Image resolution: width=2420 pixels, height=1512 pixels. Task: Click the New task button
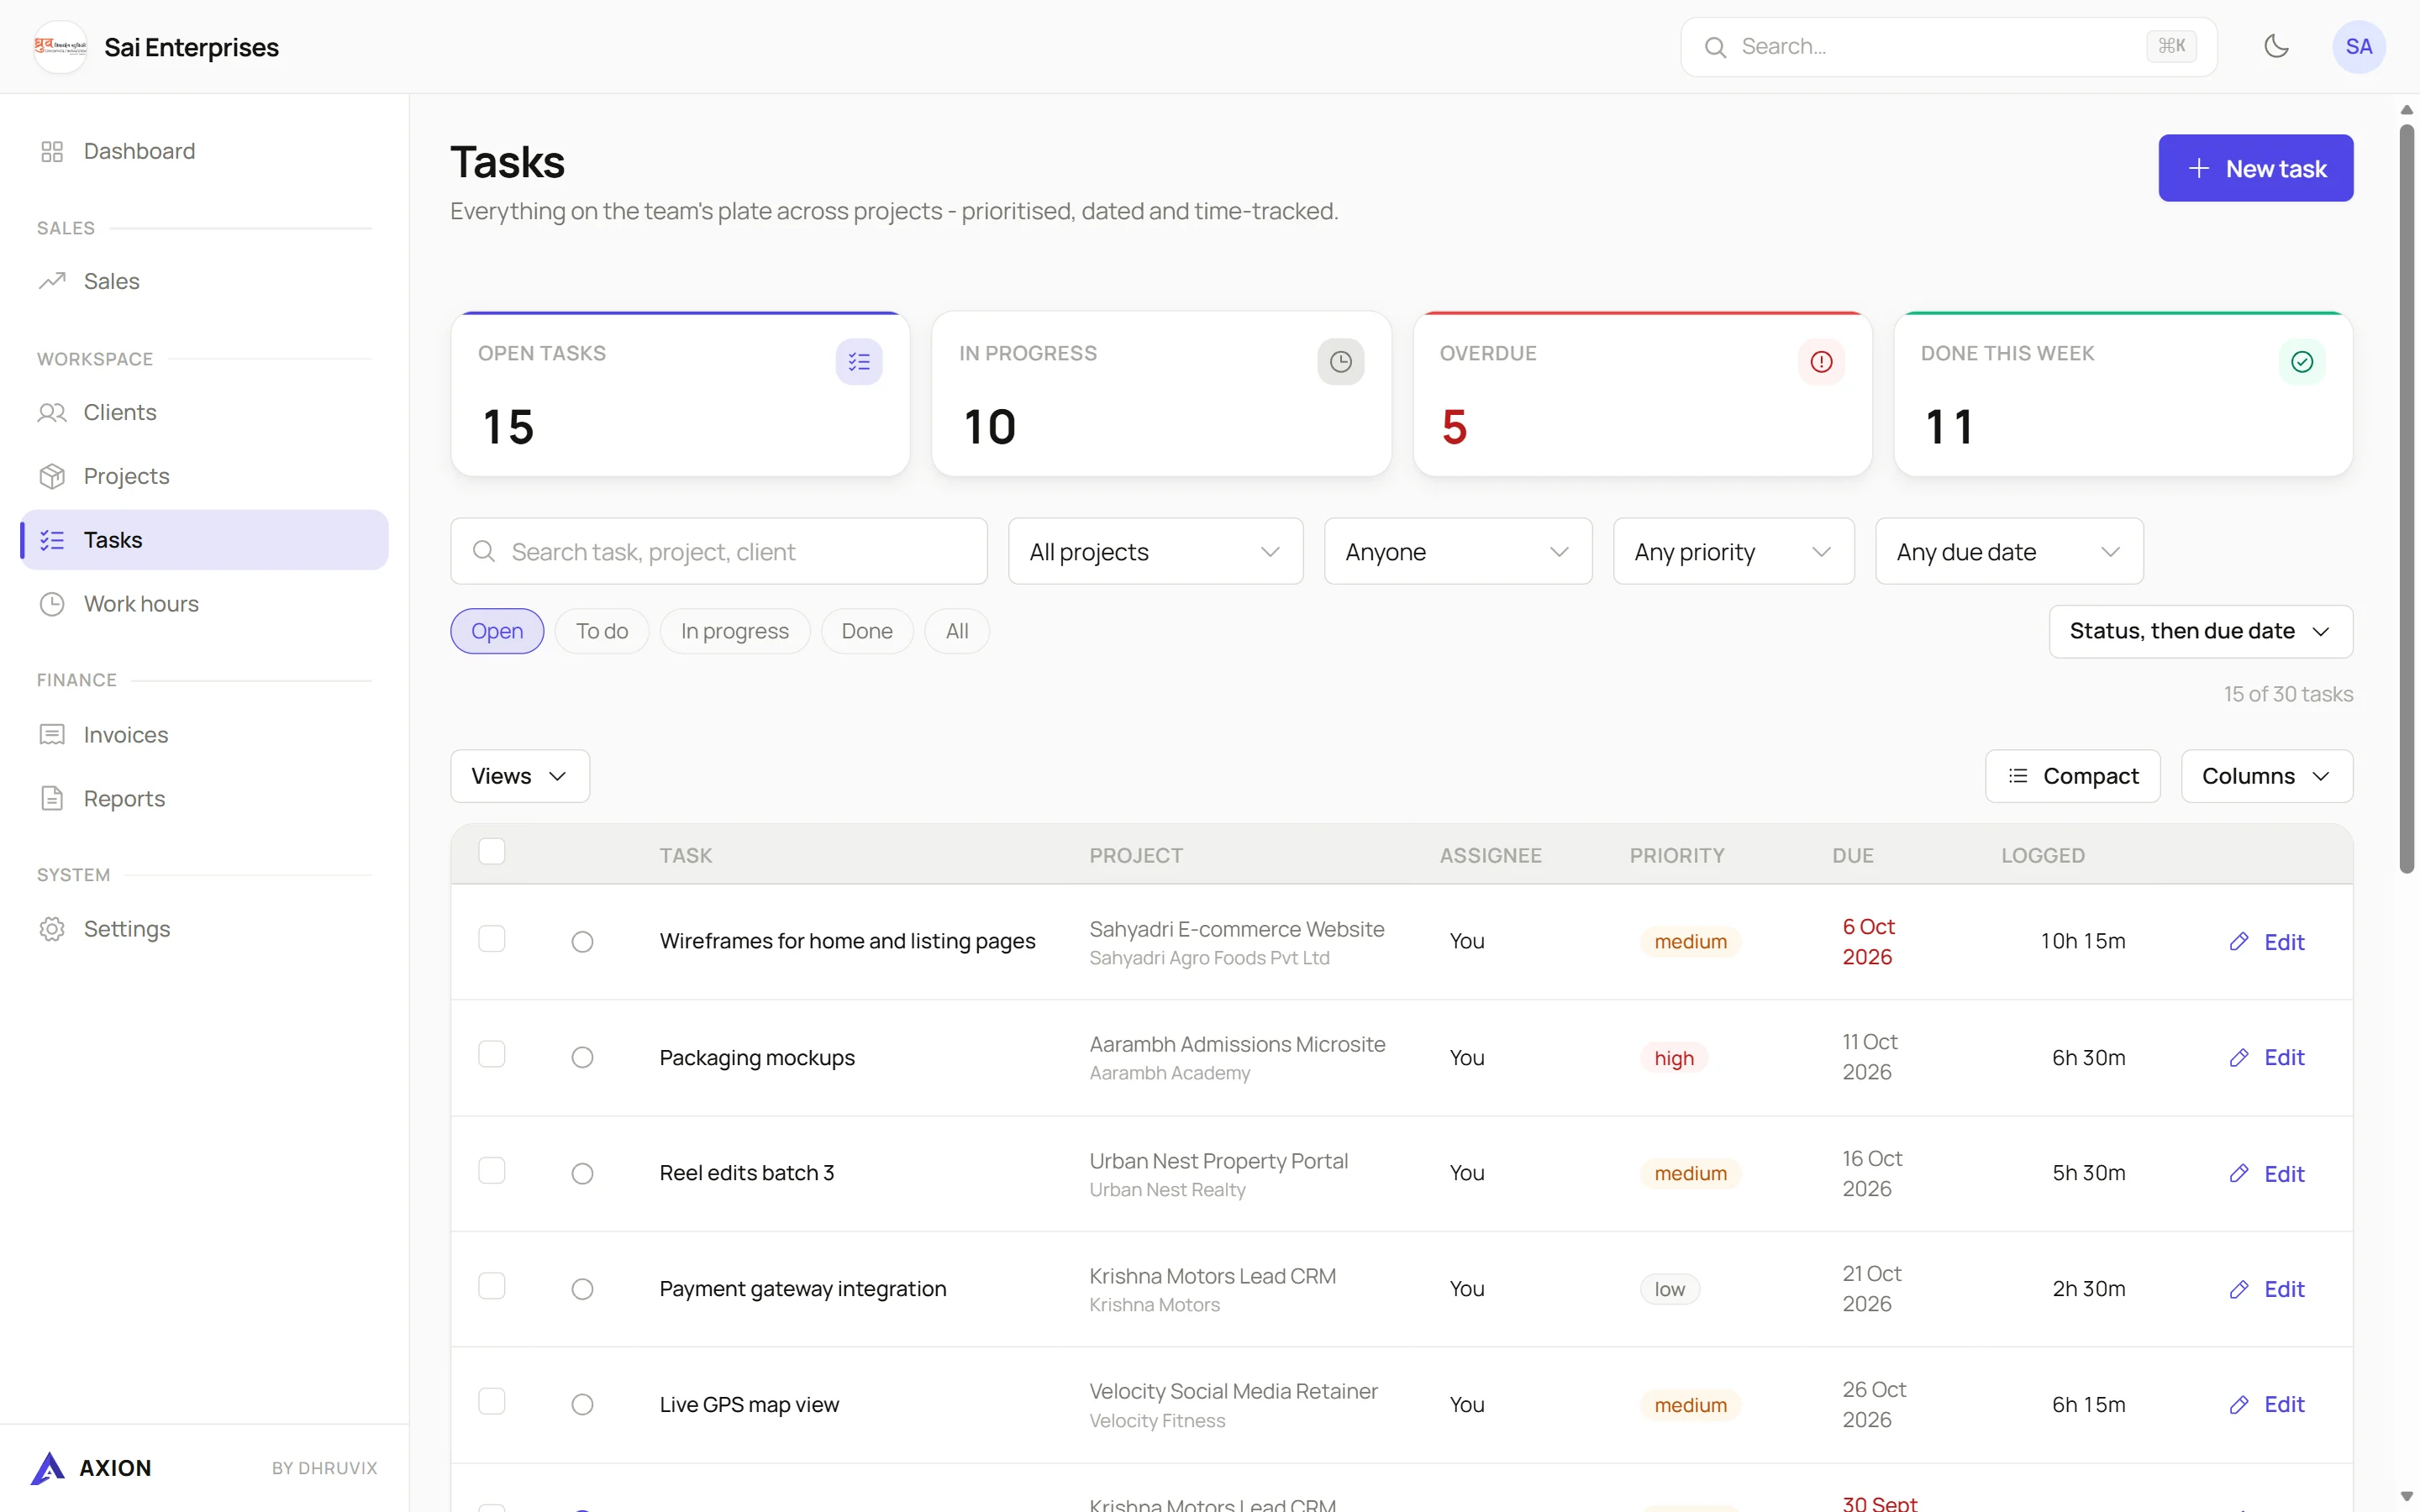coord(2255,168)
